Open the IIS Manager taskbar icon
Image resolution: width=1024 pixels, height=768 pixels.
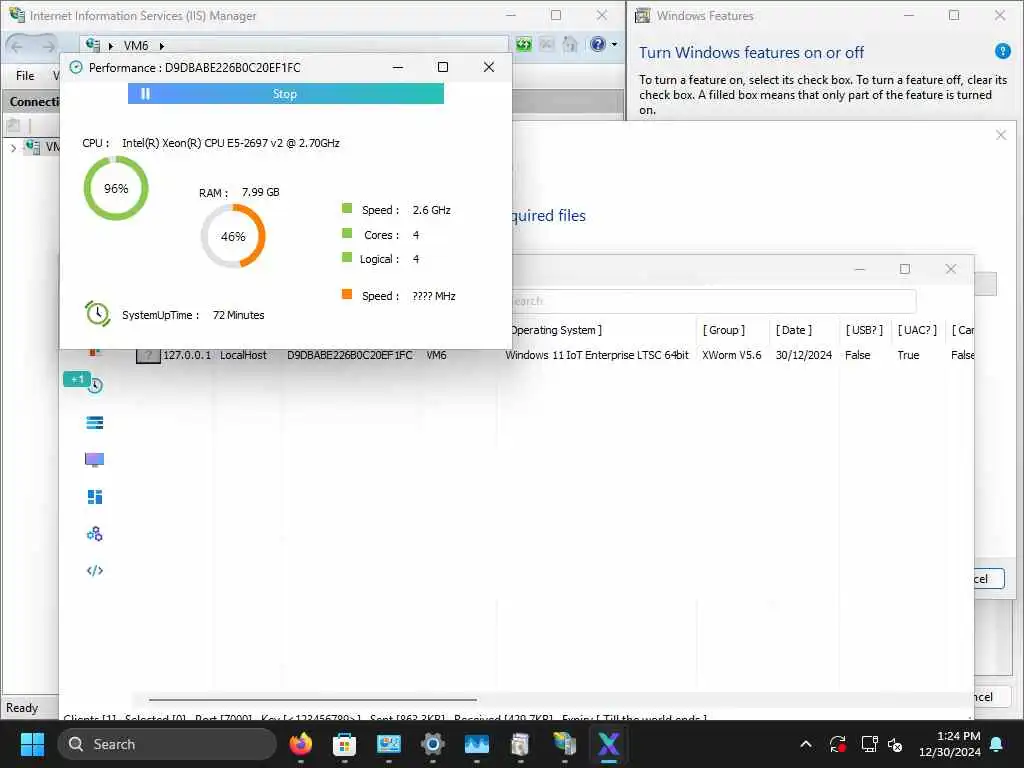[564, 744]
